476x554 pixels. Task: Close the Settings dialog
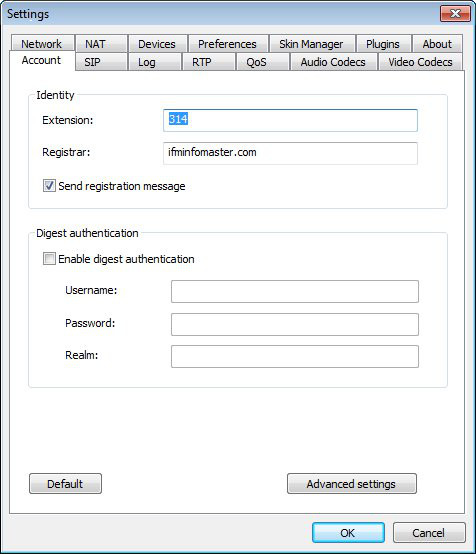455,14
